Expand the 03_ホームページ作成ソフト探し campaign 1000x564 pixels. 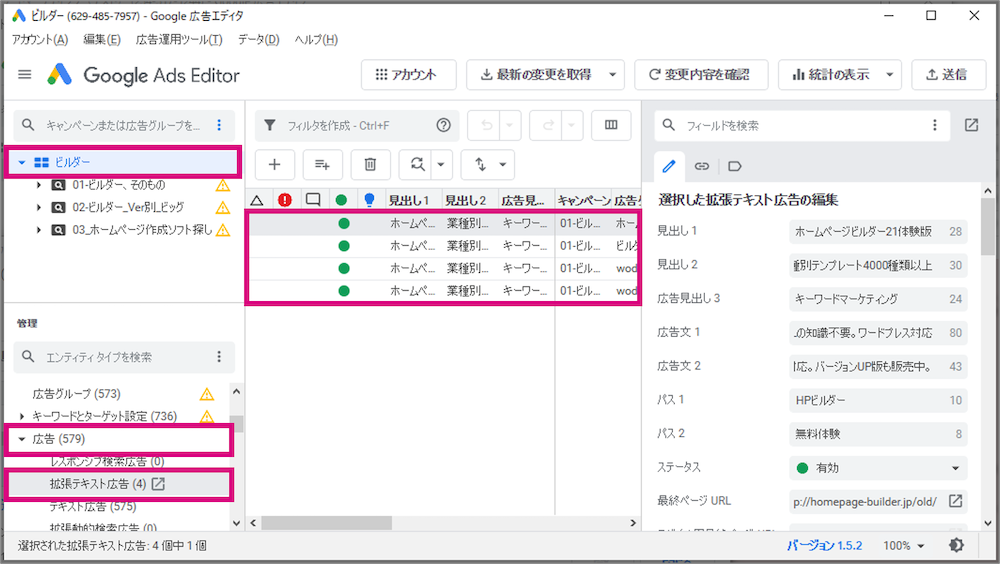(39, 230)
